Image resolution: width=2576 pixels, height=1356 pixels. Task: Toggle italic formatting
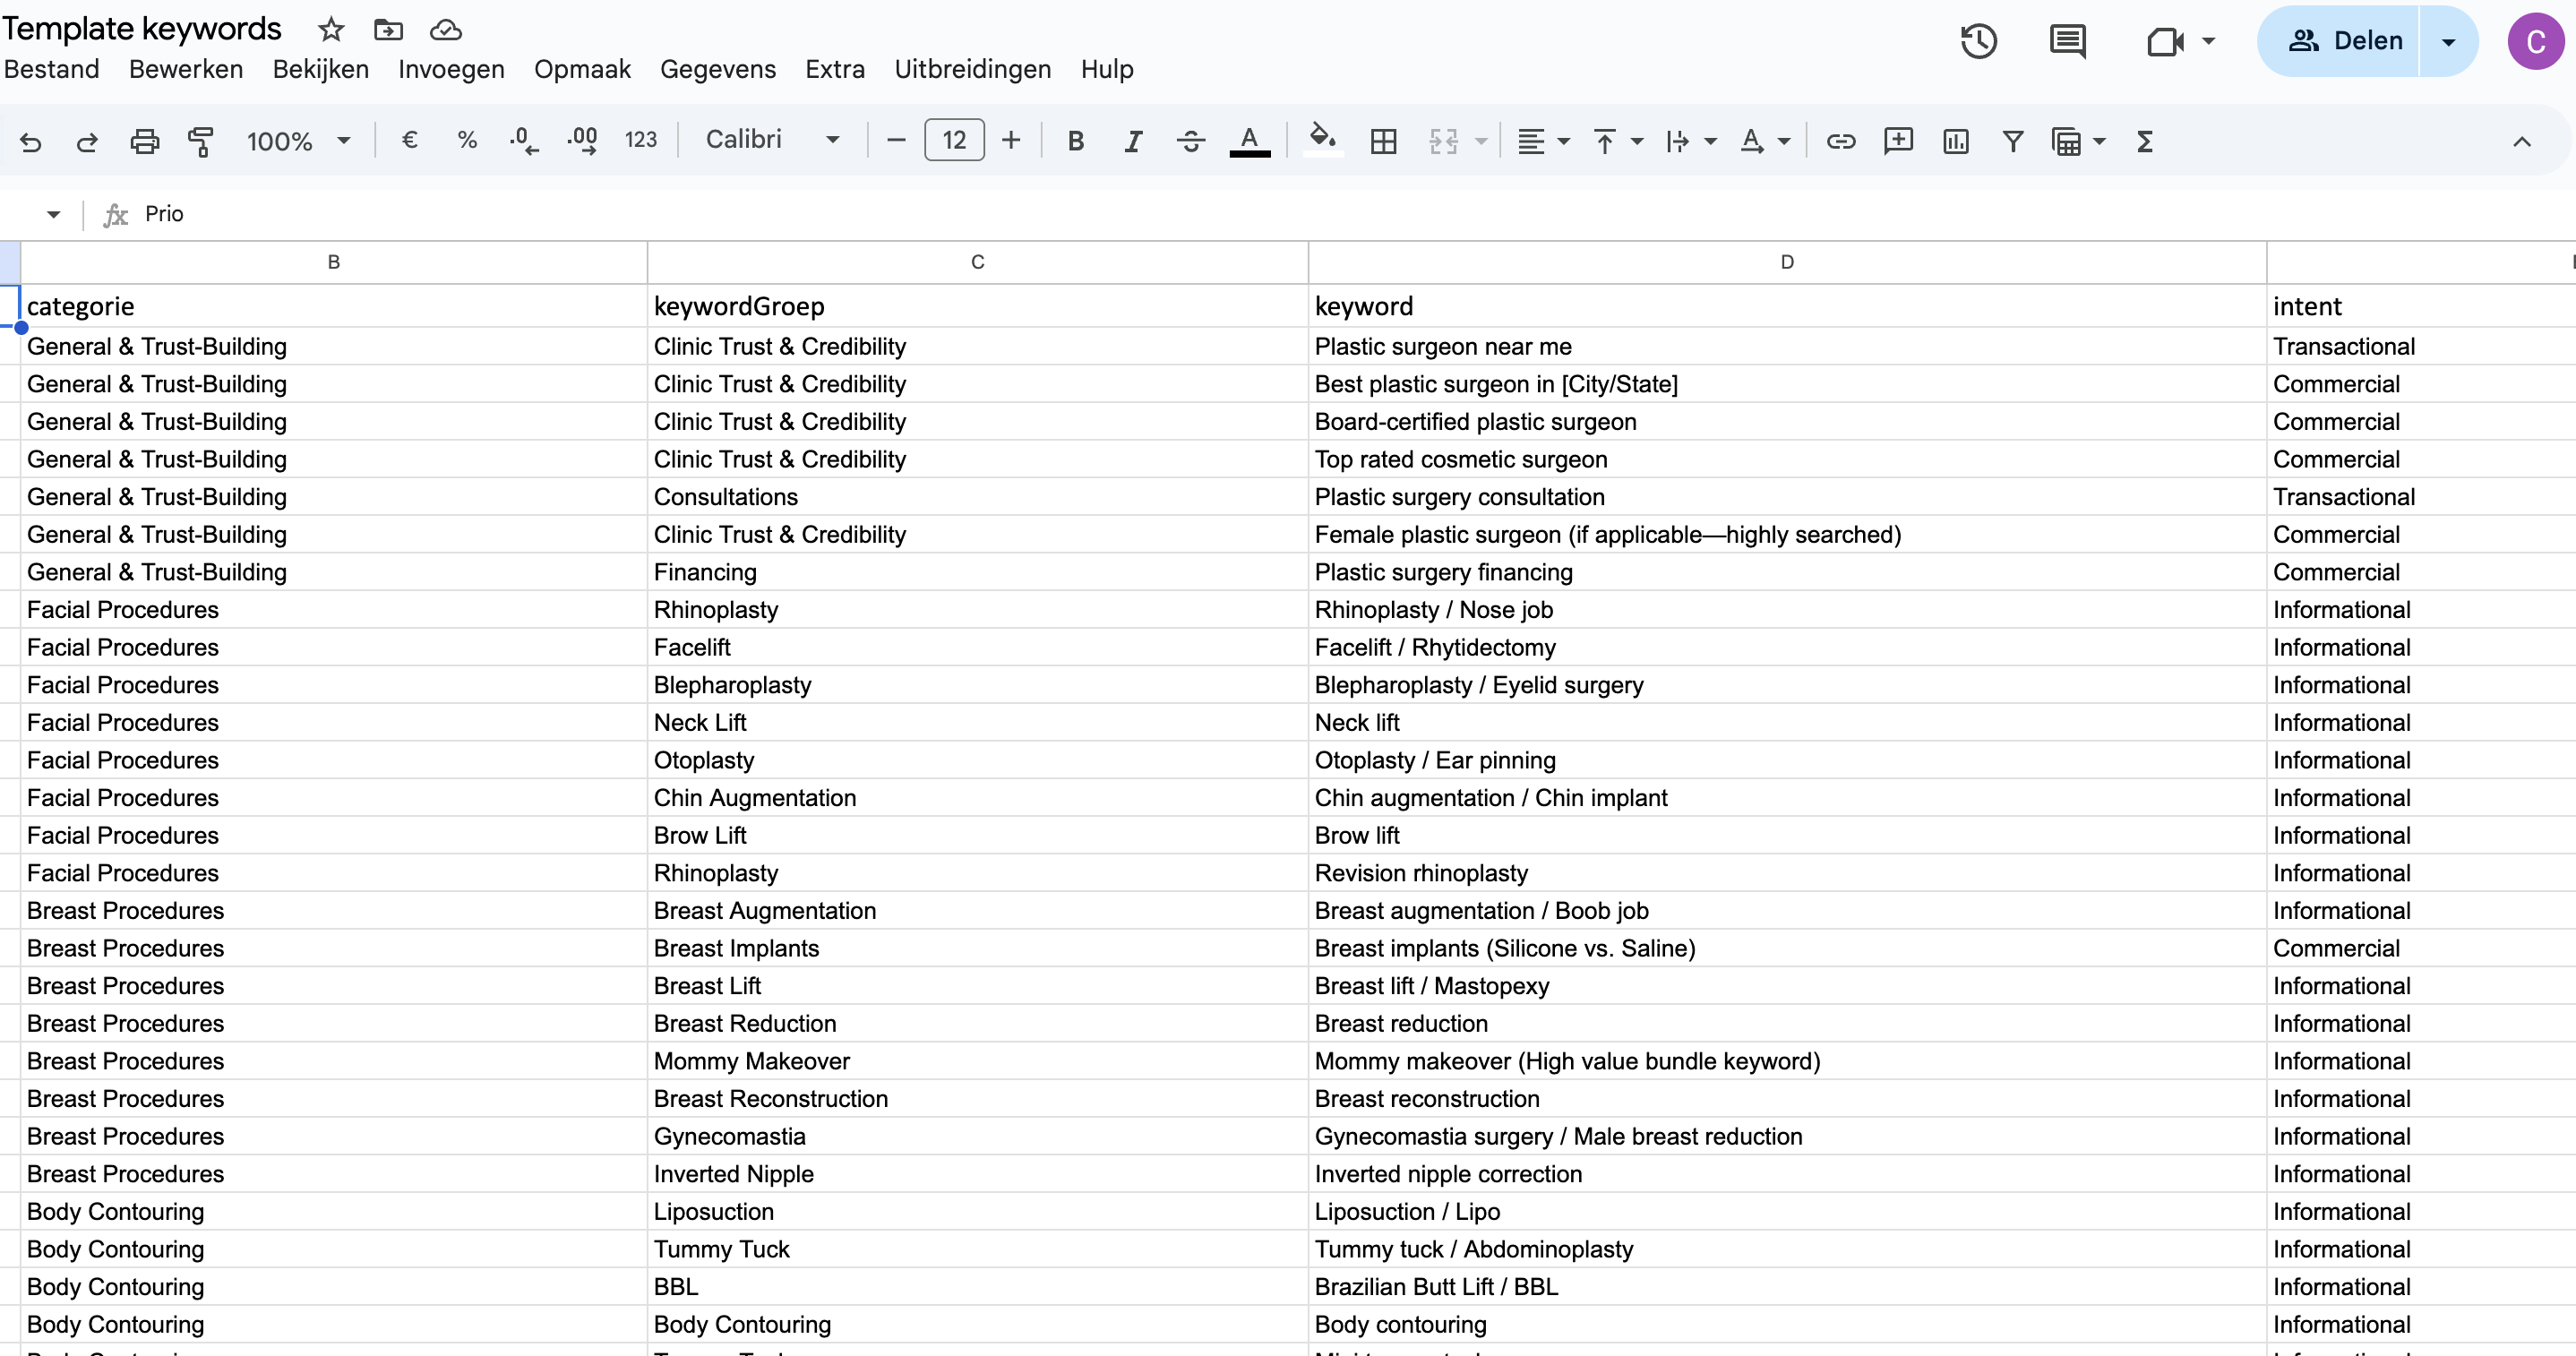pyautogui.click(x=1132, y=141)
